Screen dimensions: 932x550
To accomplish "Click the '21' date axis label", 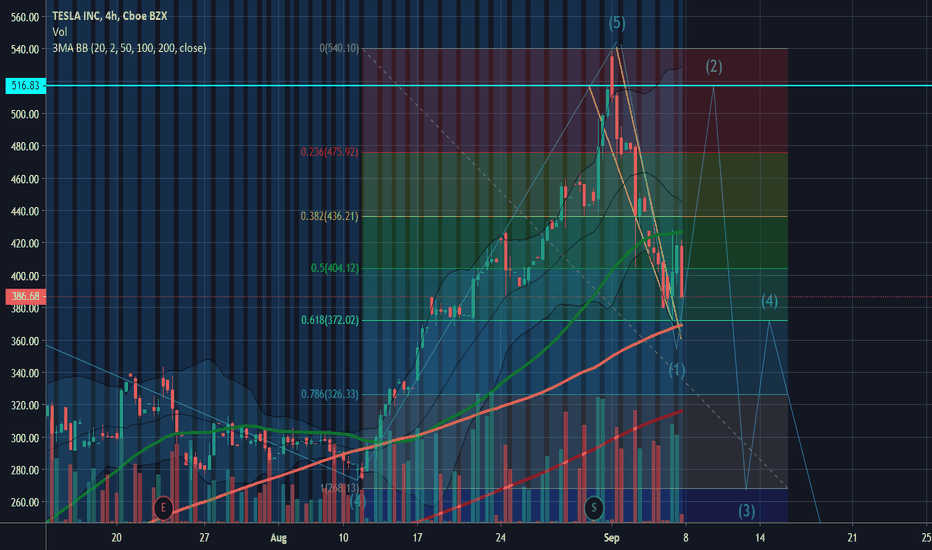I will (x=852, y=538).
